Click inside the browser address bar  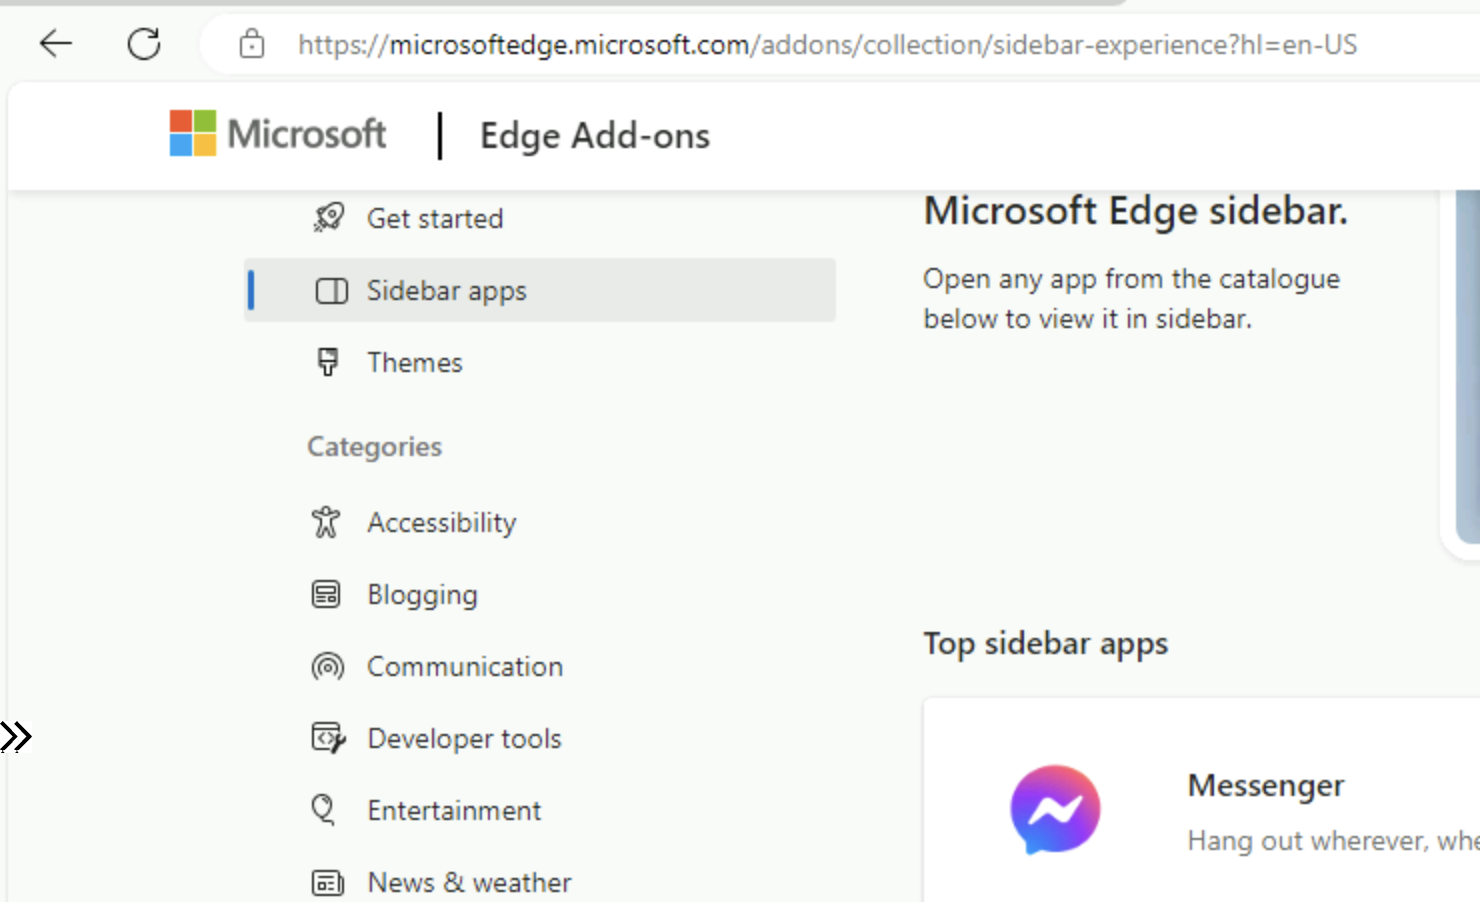click(800, 43)
